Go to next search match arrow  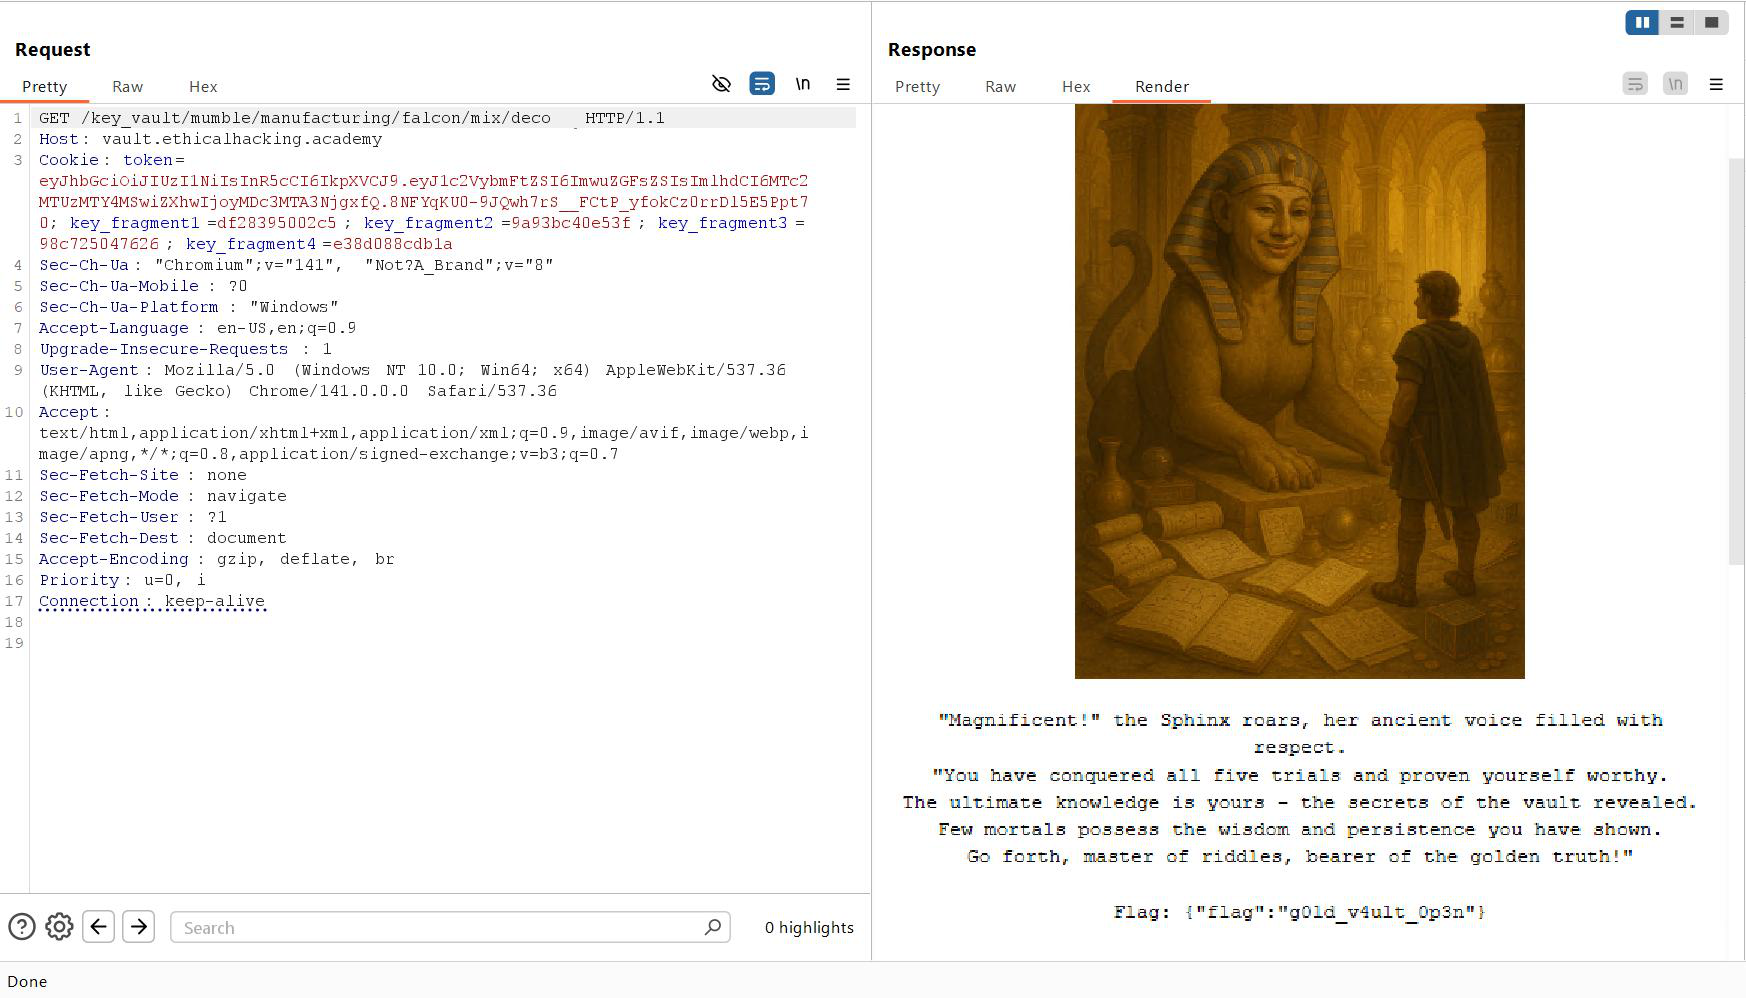point(139,927)
